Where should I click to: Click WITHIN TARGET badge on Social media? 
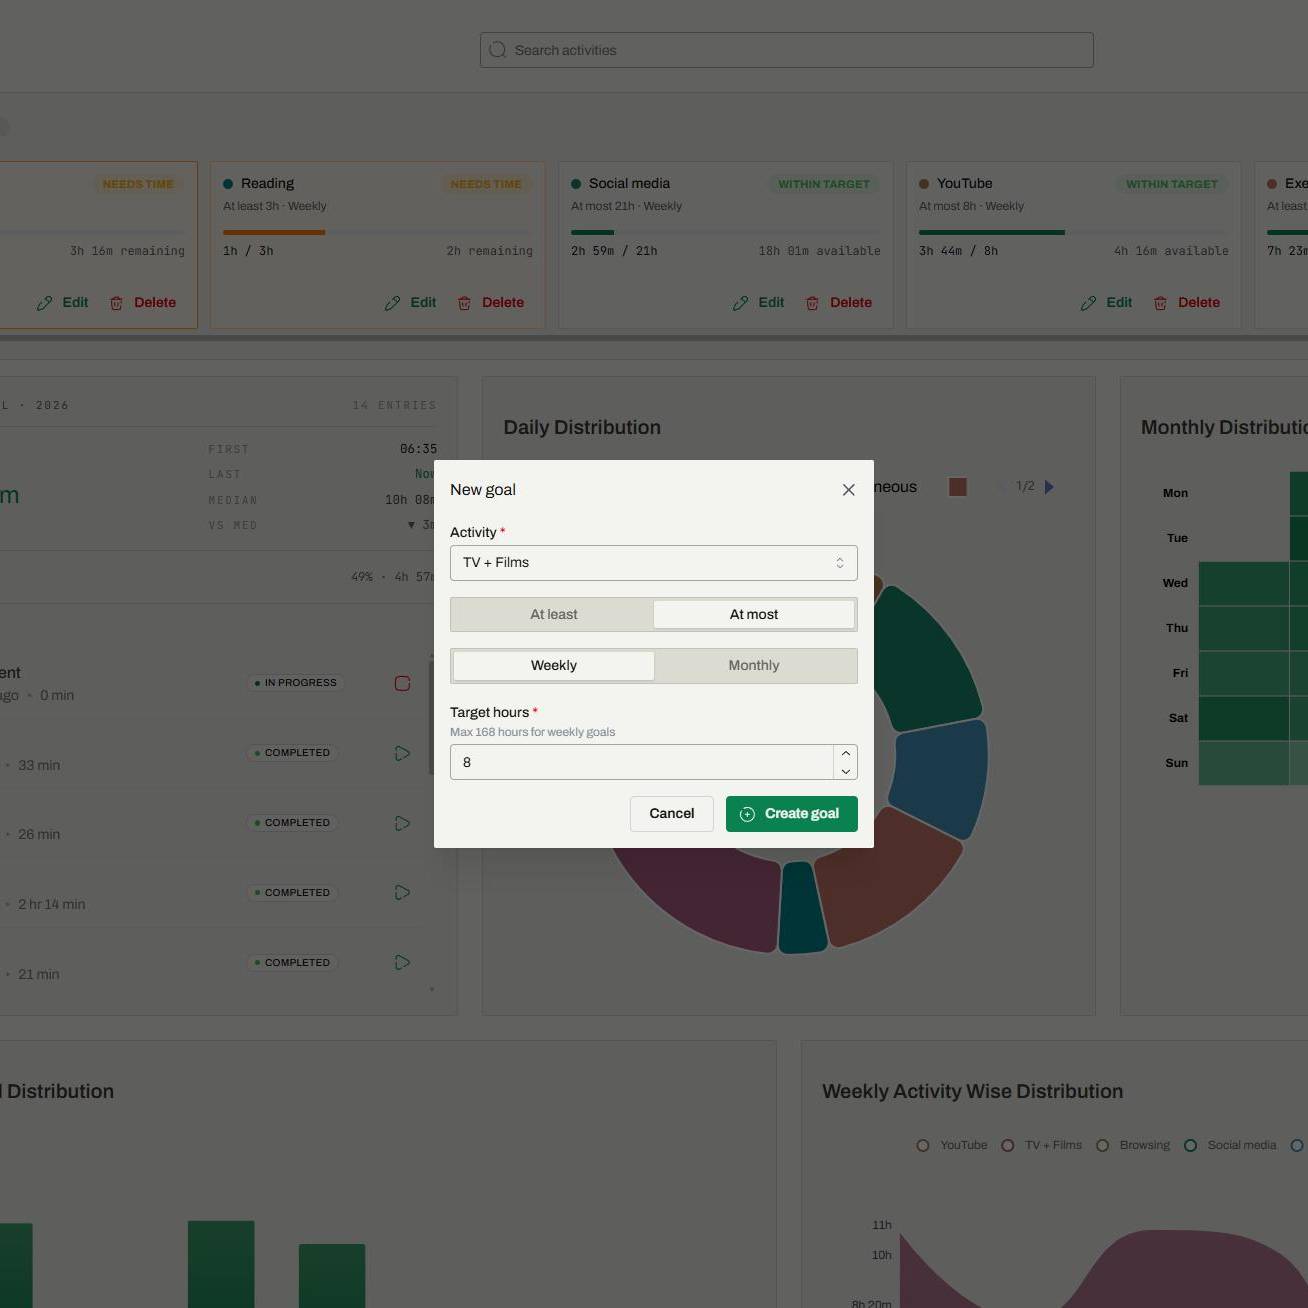click(x=824, y=184)
